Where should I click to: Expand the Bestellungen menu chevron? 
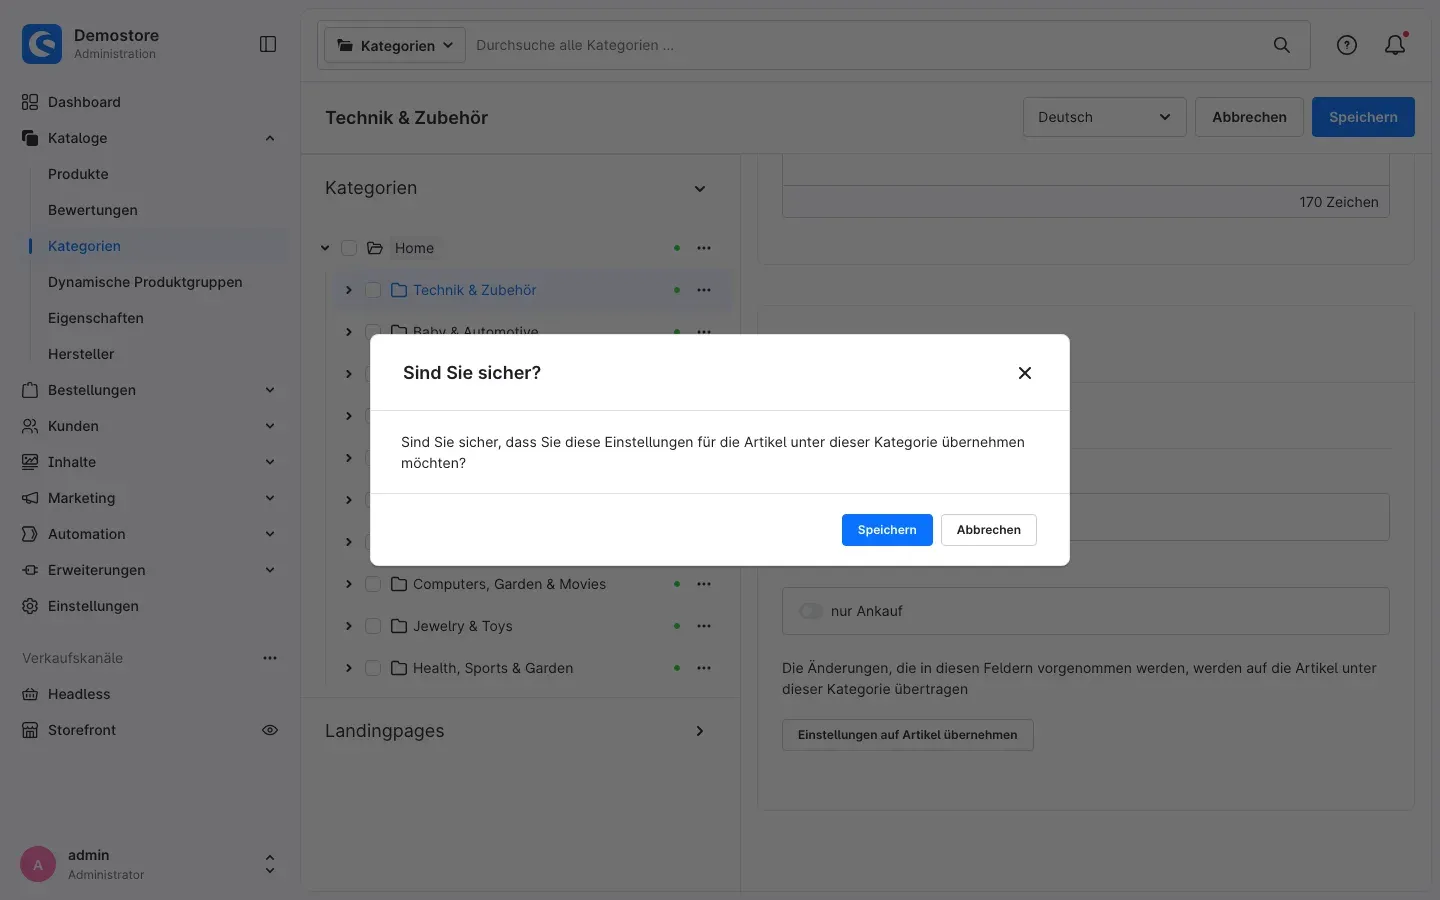click(x=270, y=390)
